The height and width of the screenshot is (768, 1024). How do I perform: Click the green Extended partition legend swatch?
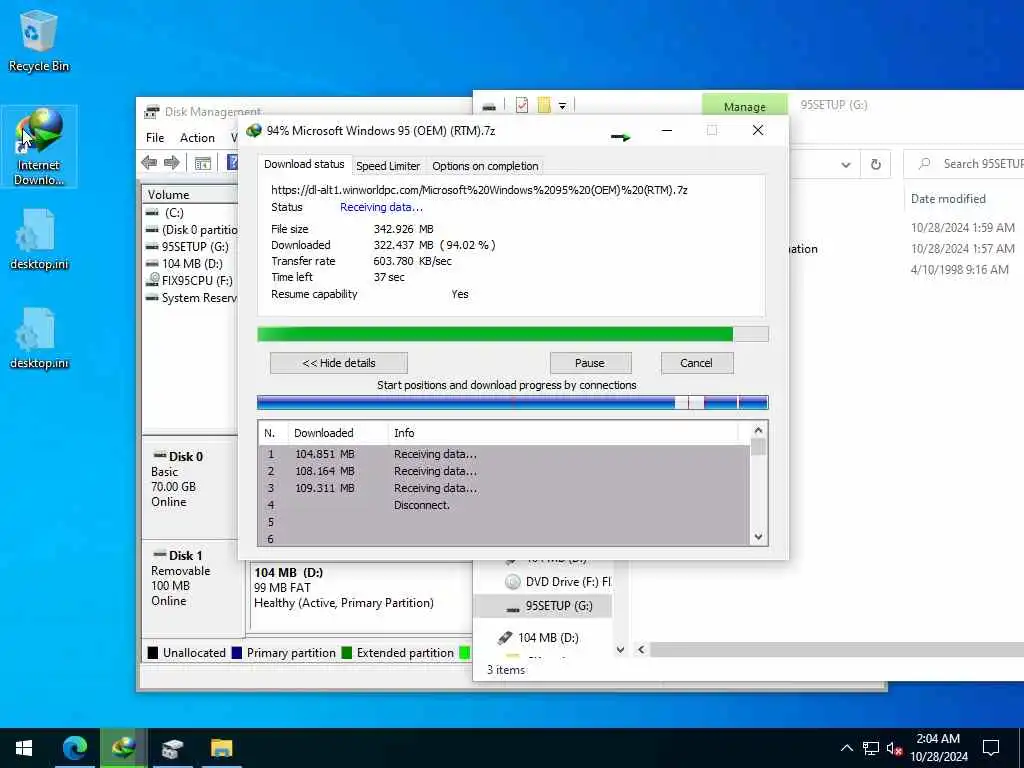[347, 652]
